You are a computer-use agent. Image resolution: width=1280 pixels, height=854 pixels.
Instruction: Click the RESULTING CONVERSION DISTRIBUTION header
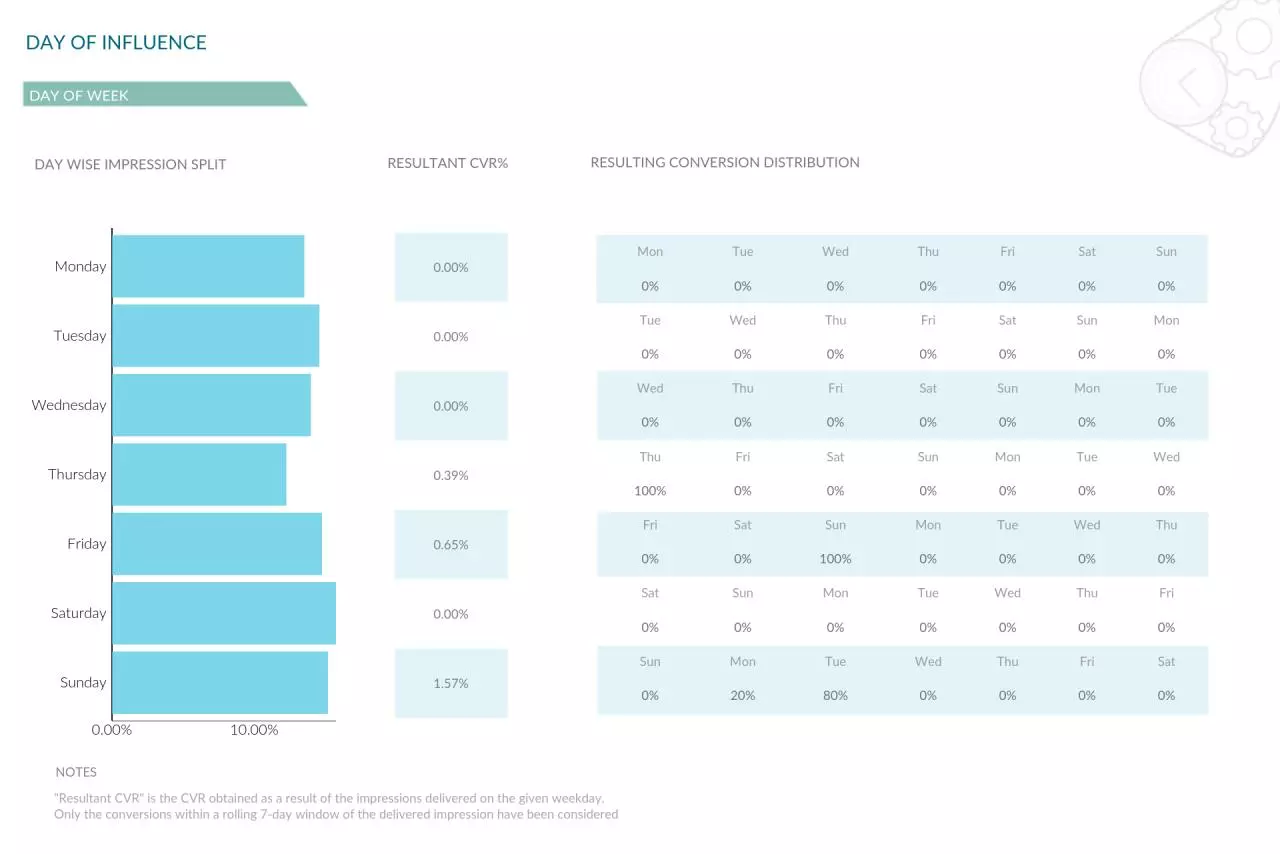pos(725,162)
